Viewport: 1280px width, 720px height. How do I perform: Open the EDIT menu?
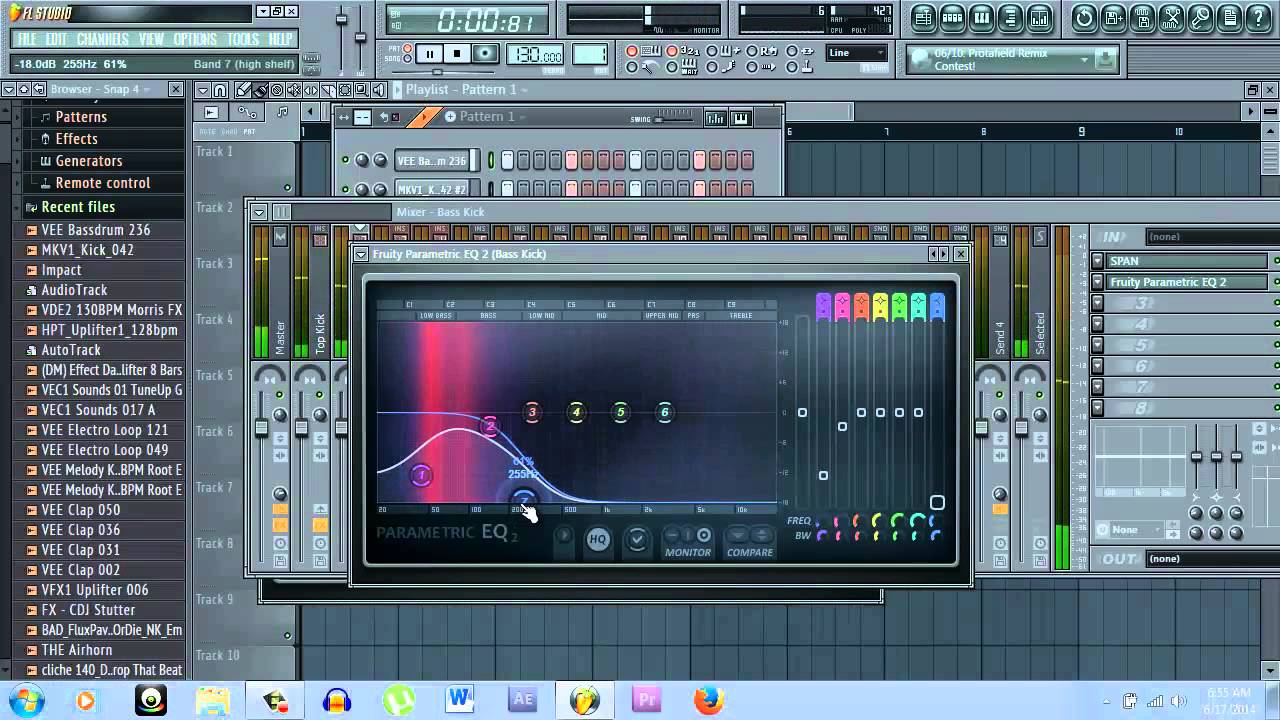coord(56,39)
